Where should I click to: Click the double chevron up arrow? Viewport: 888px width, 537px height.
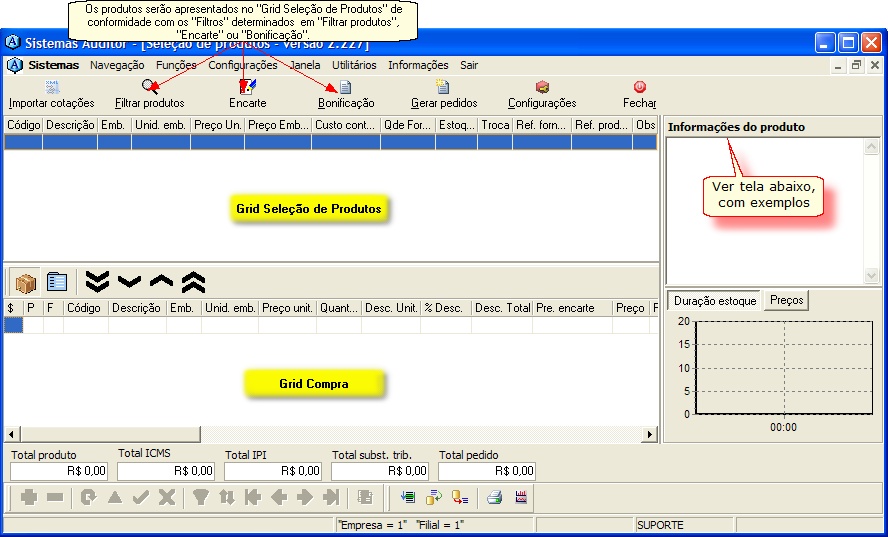point(193,282)
